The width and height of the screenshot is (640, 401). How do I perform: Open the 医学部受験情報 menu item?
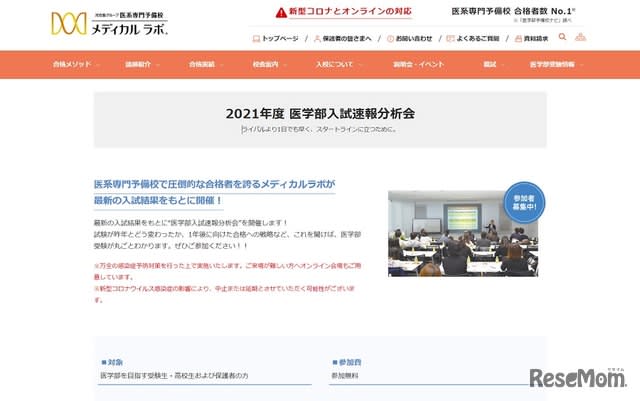[x=552, y=65]
